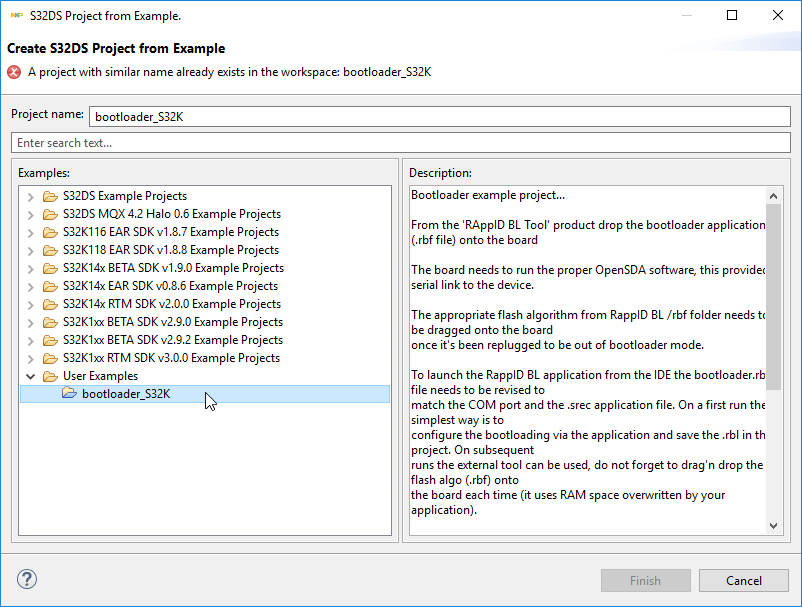Click the folder icon for S32K14x EAR SDK v0.8.6

point(50,286)
